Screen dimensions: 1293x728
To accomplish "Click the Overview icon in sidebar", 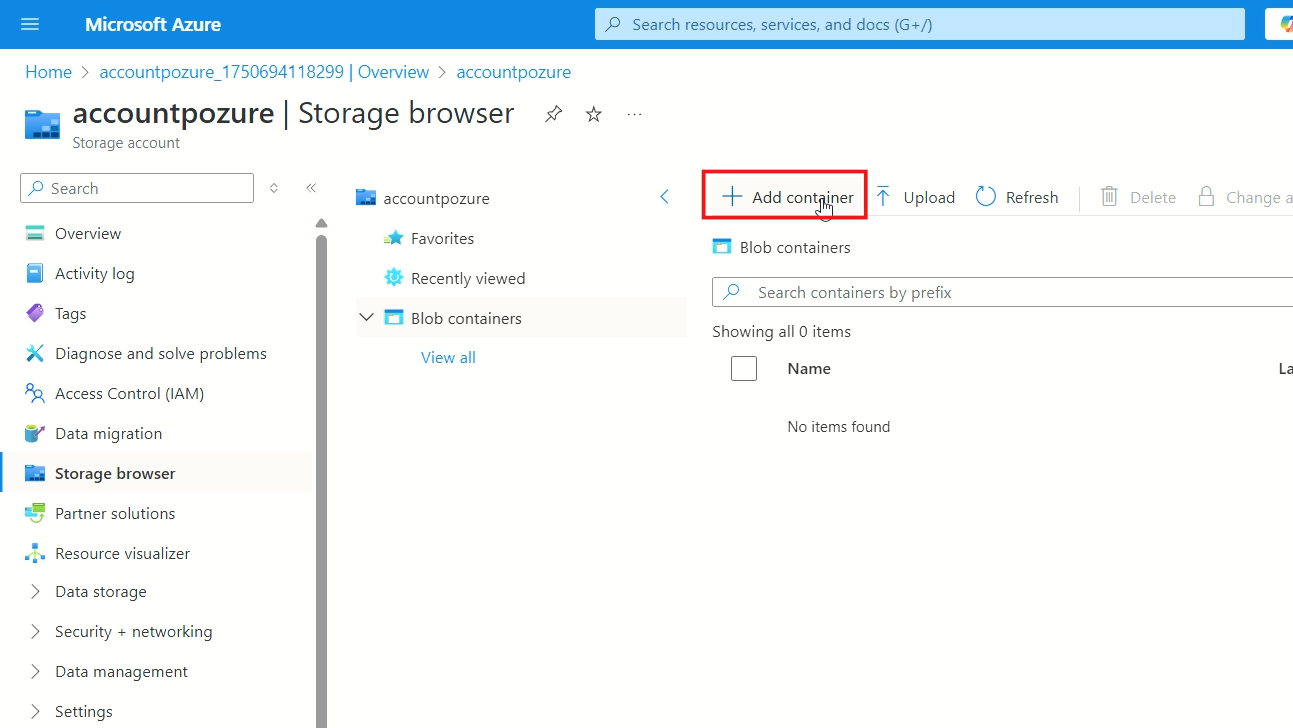I will pos(35,233).
